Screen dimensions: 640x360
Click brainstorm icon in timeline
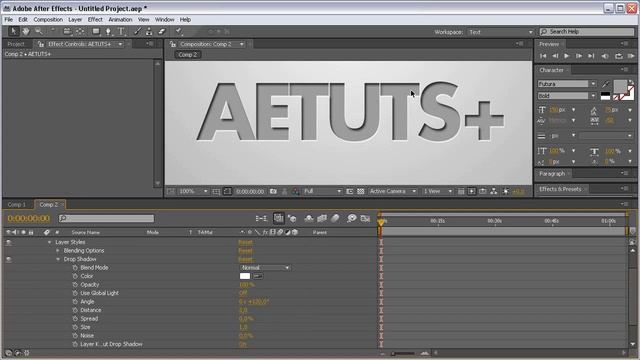[351, 219]
